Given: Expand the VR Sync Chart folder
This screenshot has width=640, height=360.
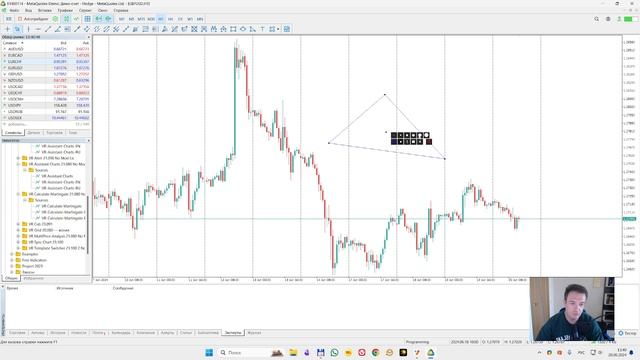Looking at the screenshot, I should pos(18,242).
